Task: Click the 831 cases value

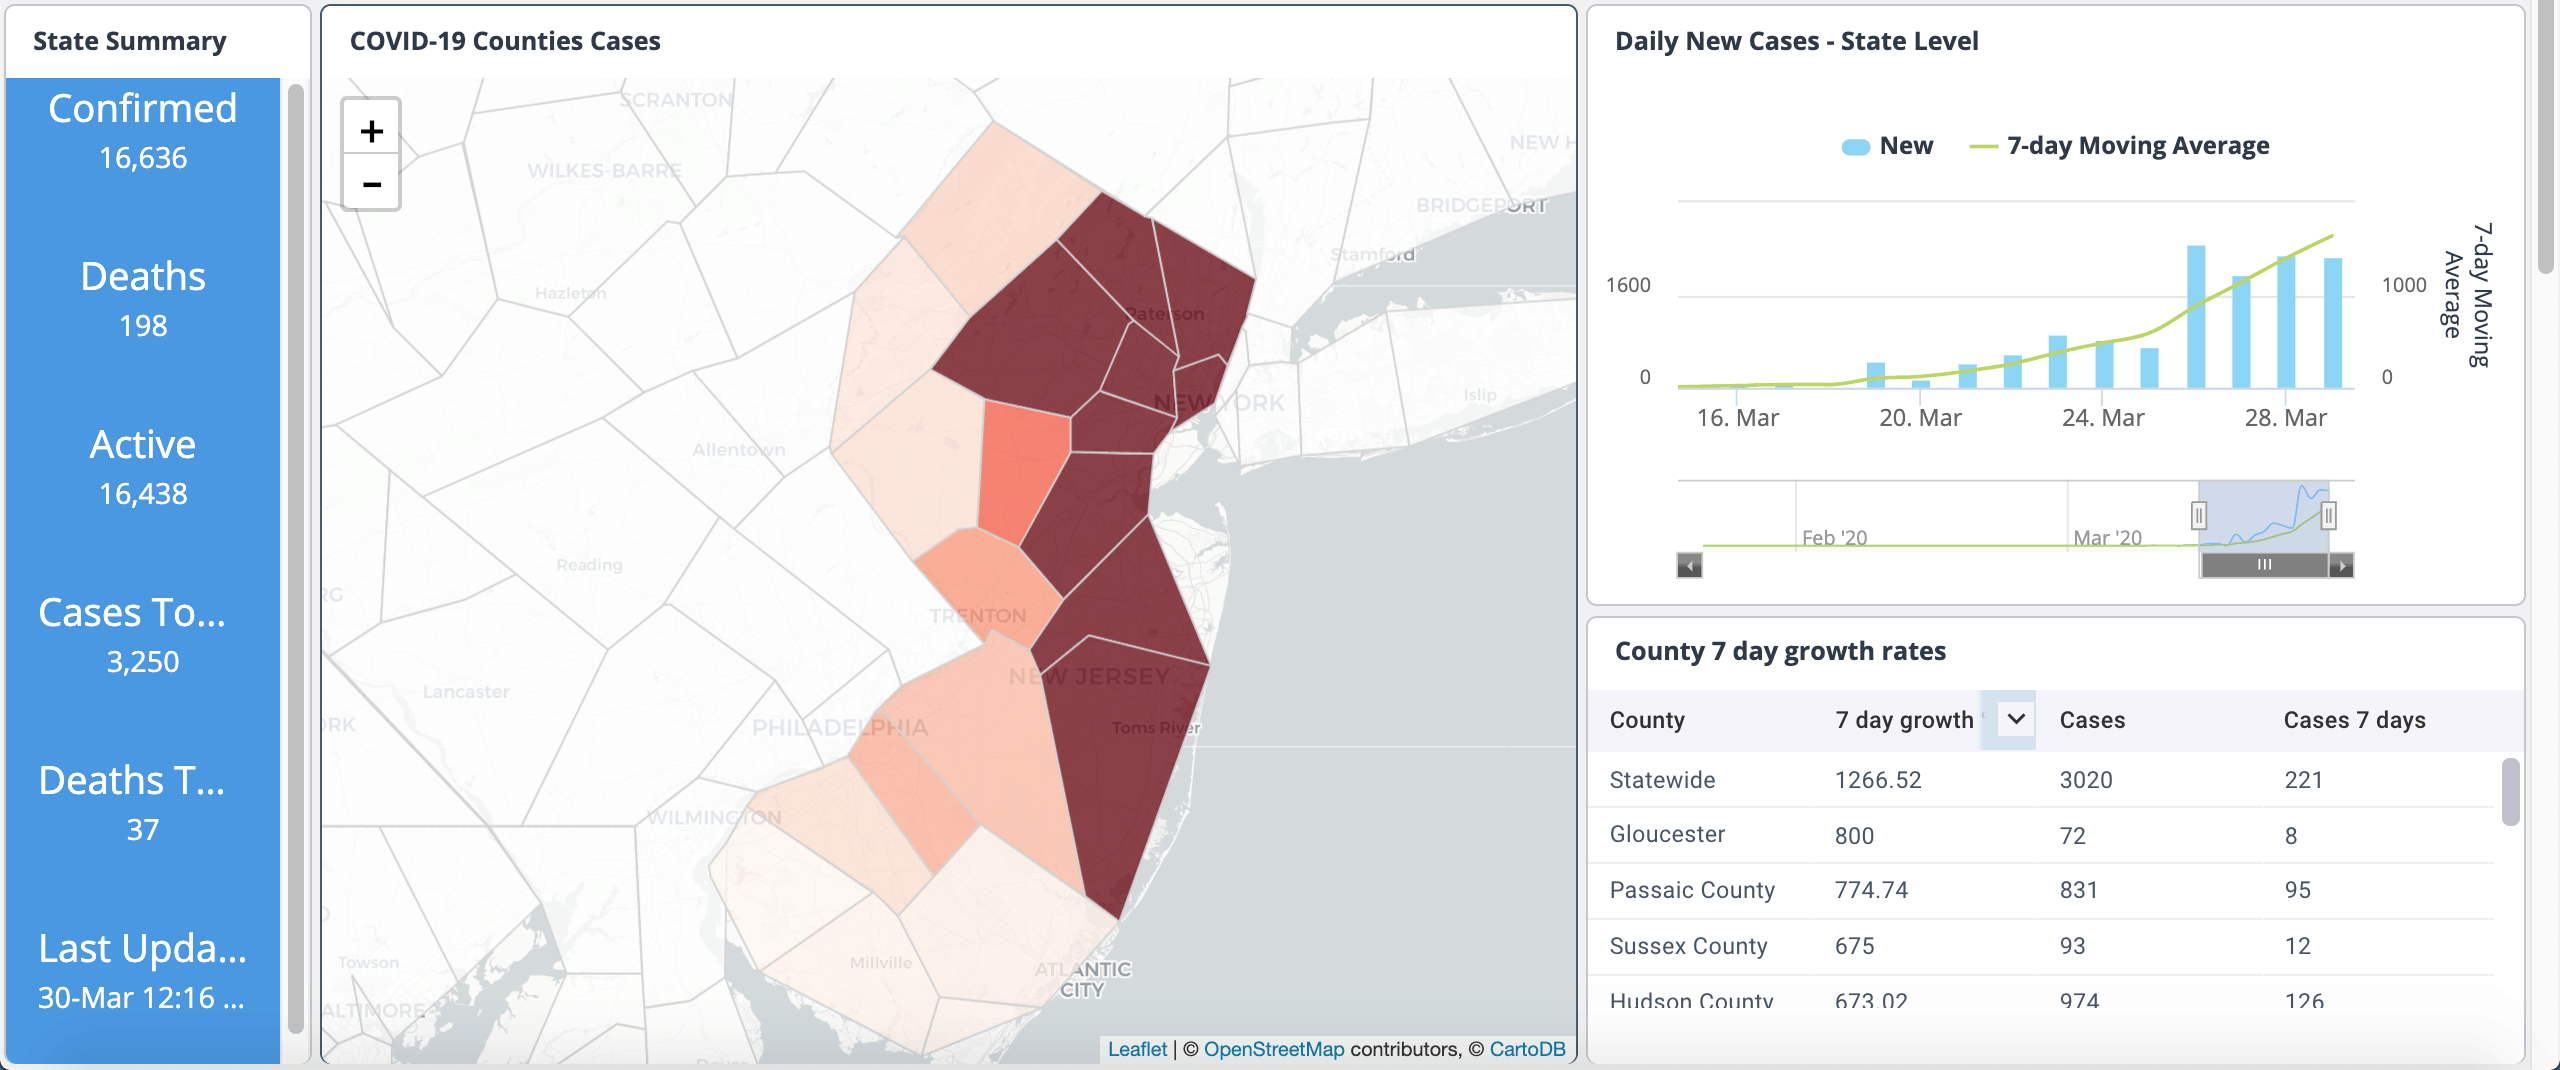Action: [x=2079, y=890]
